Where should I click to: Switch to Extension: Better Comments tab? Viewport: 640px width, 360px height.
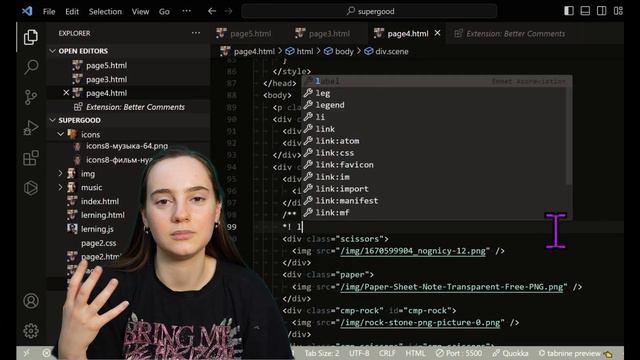tap(510, 33)
